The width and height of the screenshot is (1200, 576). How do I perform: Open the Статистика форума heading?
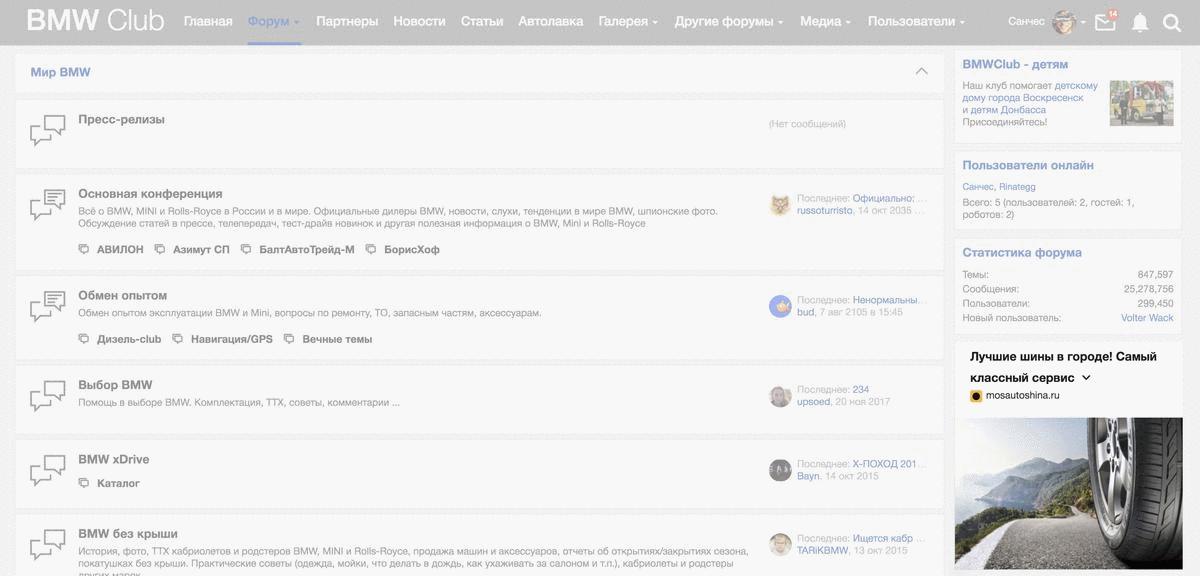click(x=1022, y=253)
